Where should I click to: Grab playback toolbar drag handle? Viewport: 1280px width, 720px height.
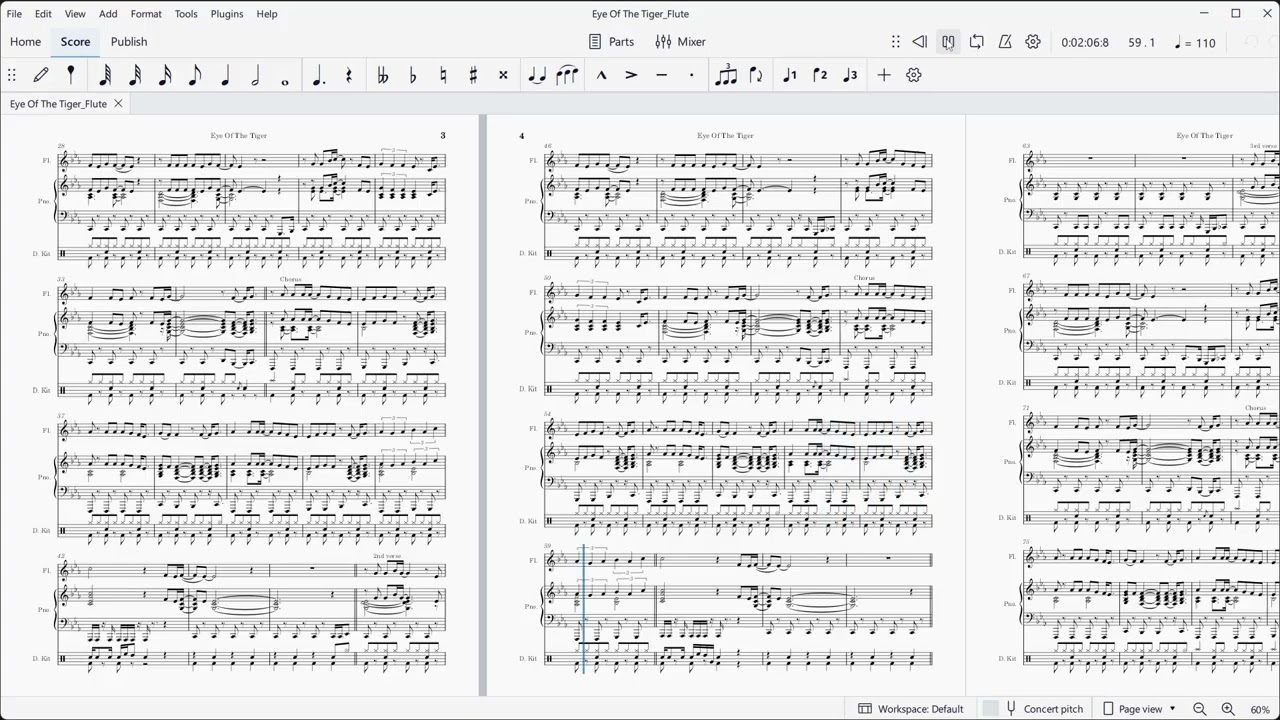tap(896, 42)
